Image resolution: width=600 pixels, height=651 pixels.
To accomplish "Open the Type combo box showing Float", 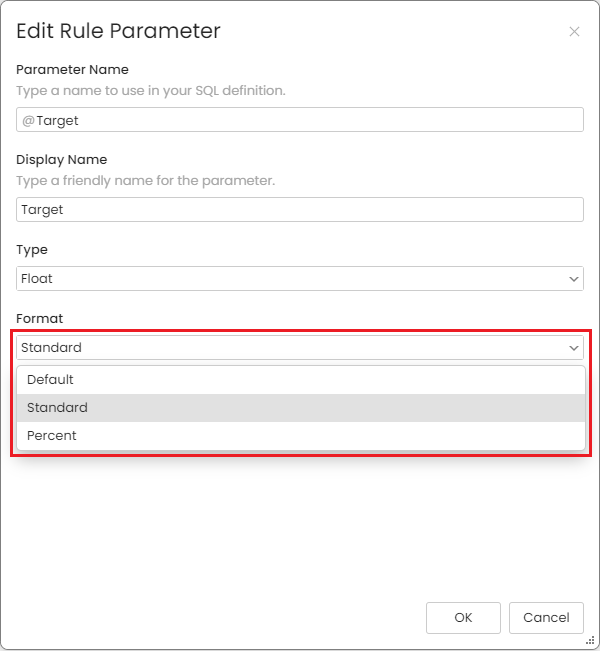I will click(x=300, y=279).
